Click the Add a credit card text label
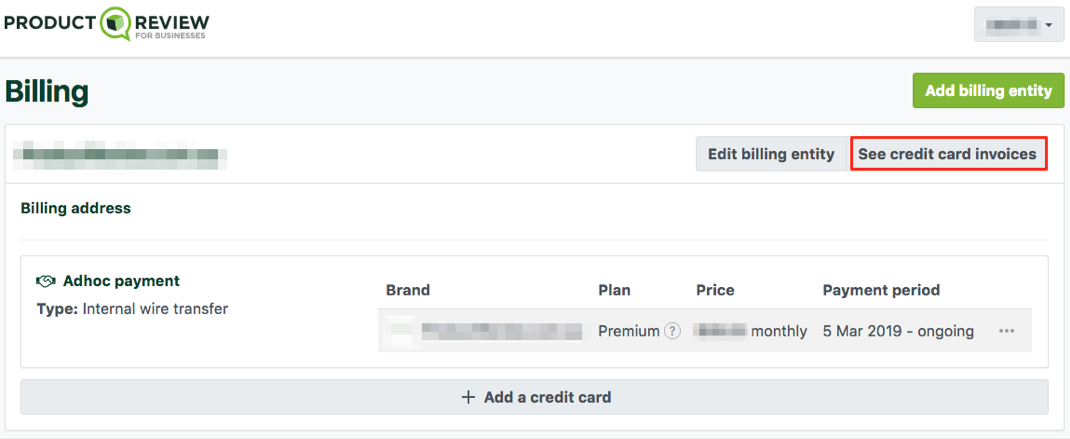This screenshot has width=1070, height=439. tap(547, 397)
